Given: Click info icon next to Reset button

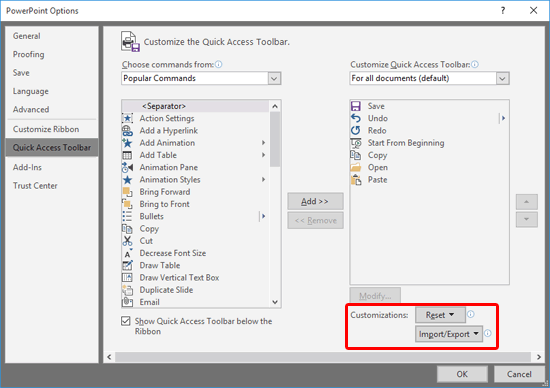Looking at the screenshot, I should tap(471, 314).
